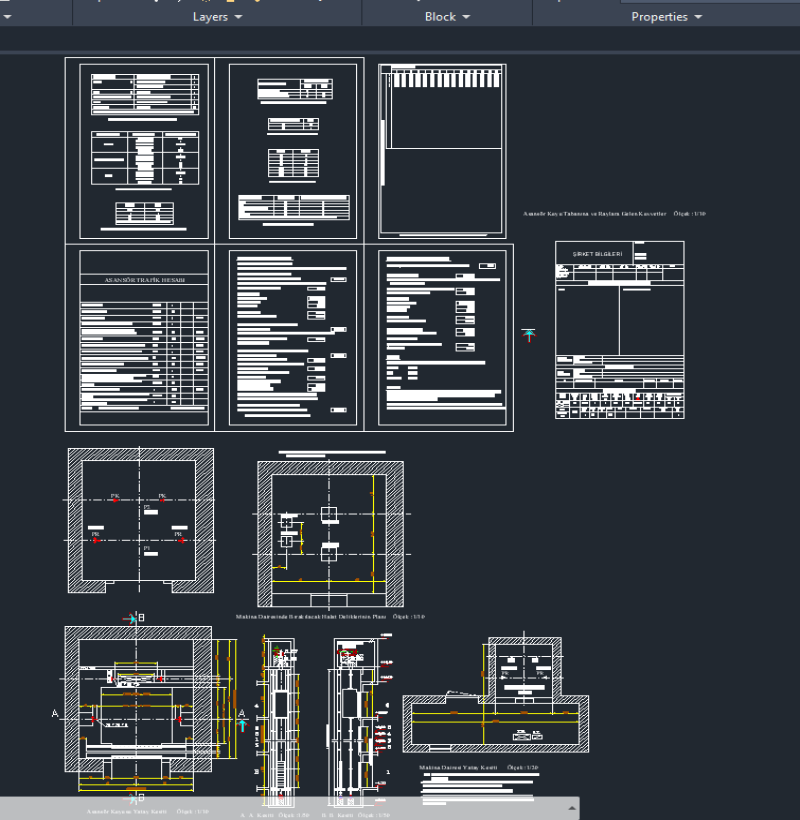Select the top section marker B above shaft plan
Image resolution: width=800 pixels, height=820 pixels.
coord(136,619)
